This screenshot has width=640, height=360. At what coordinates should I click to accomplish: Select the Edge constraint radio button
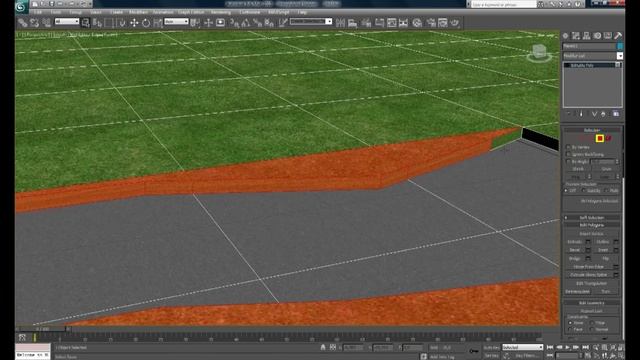[592, 323]
